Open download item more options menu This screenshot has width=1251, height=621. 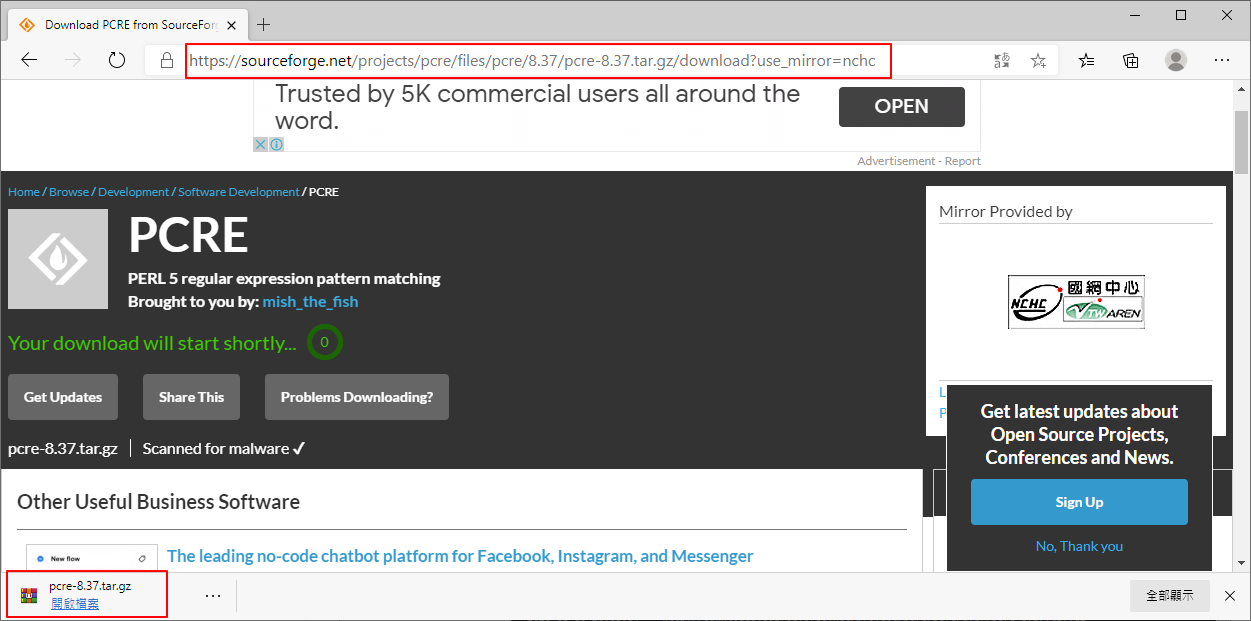[213, 595]
